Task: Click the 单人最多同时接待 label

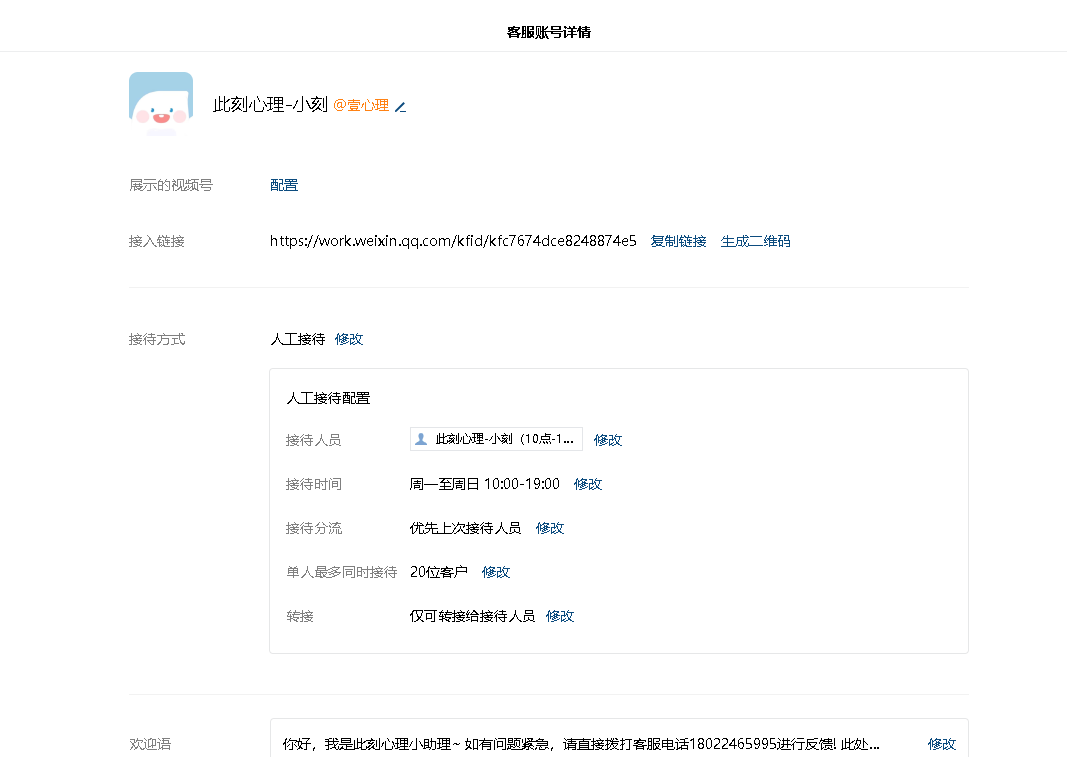Action: [342, 572]
